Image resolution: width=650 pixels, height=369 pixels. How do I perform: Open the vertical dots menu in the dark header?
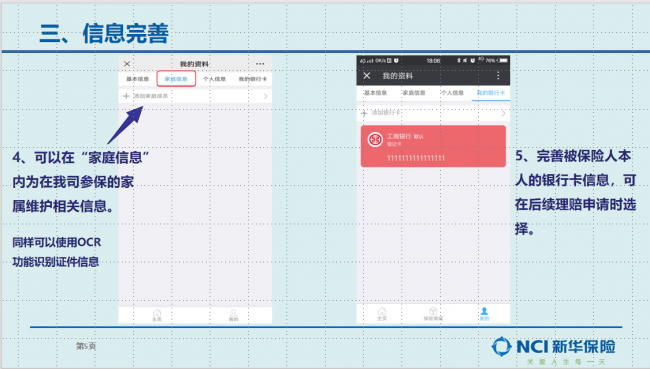click(498, 76)
